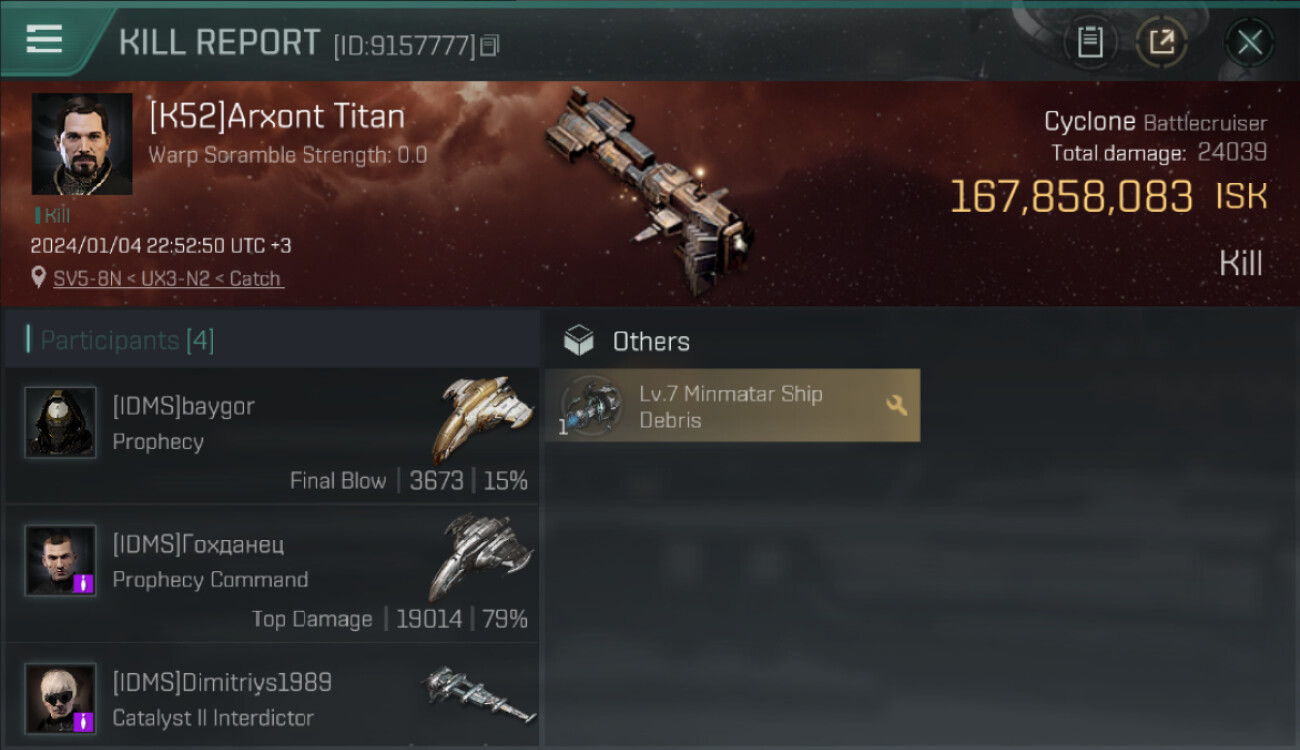The height and width of the screenshot is (750, 1300).
Task: Open the clipboard report icon
Action: pyautogui.click(x=1090, y=42)
